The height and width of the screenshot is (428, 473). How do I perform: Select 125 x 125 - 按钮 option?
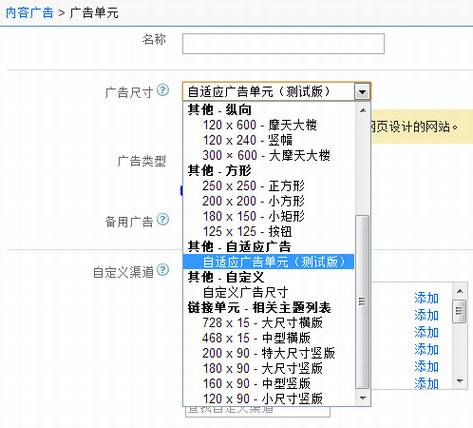(247, 231)
